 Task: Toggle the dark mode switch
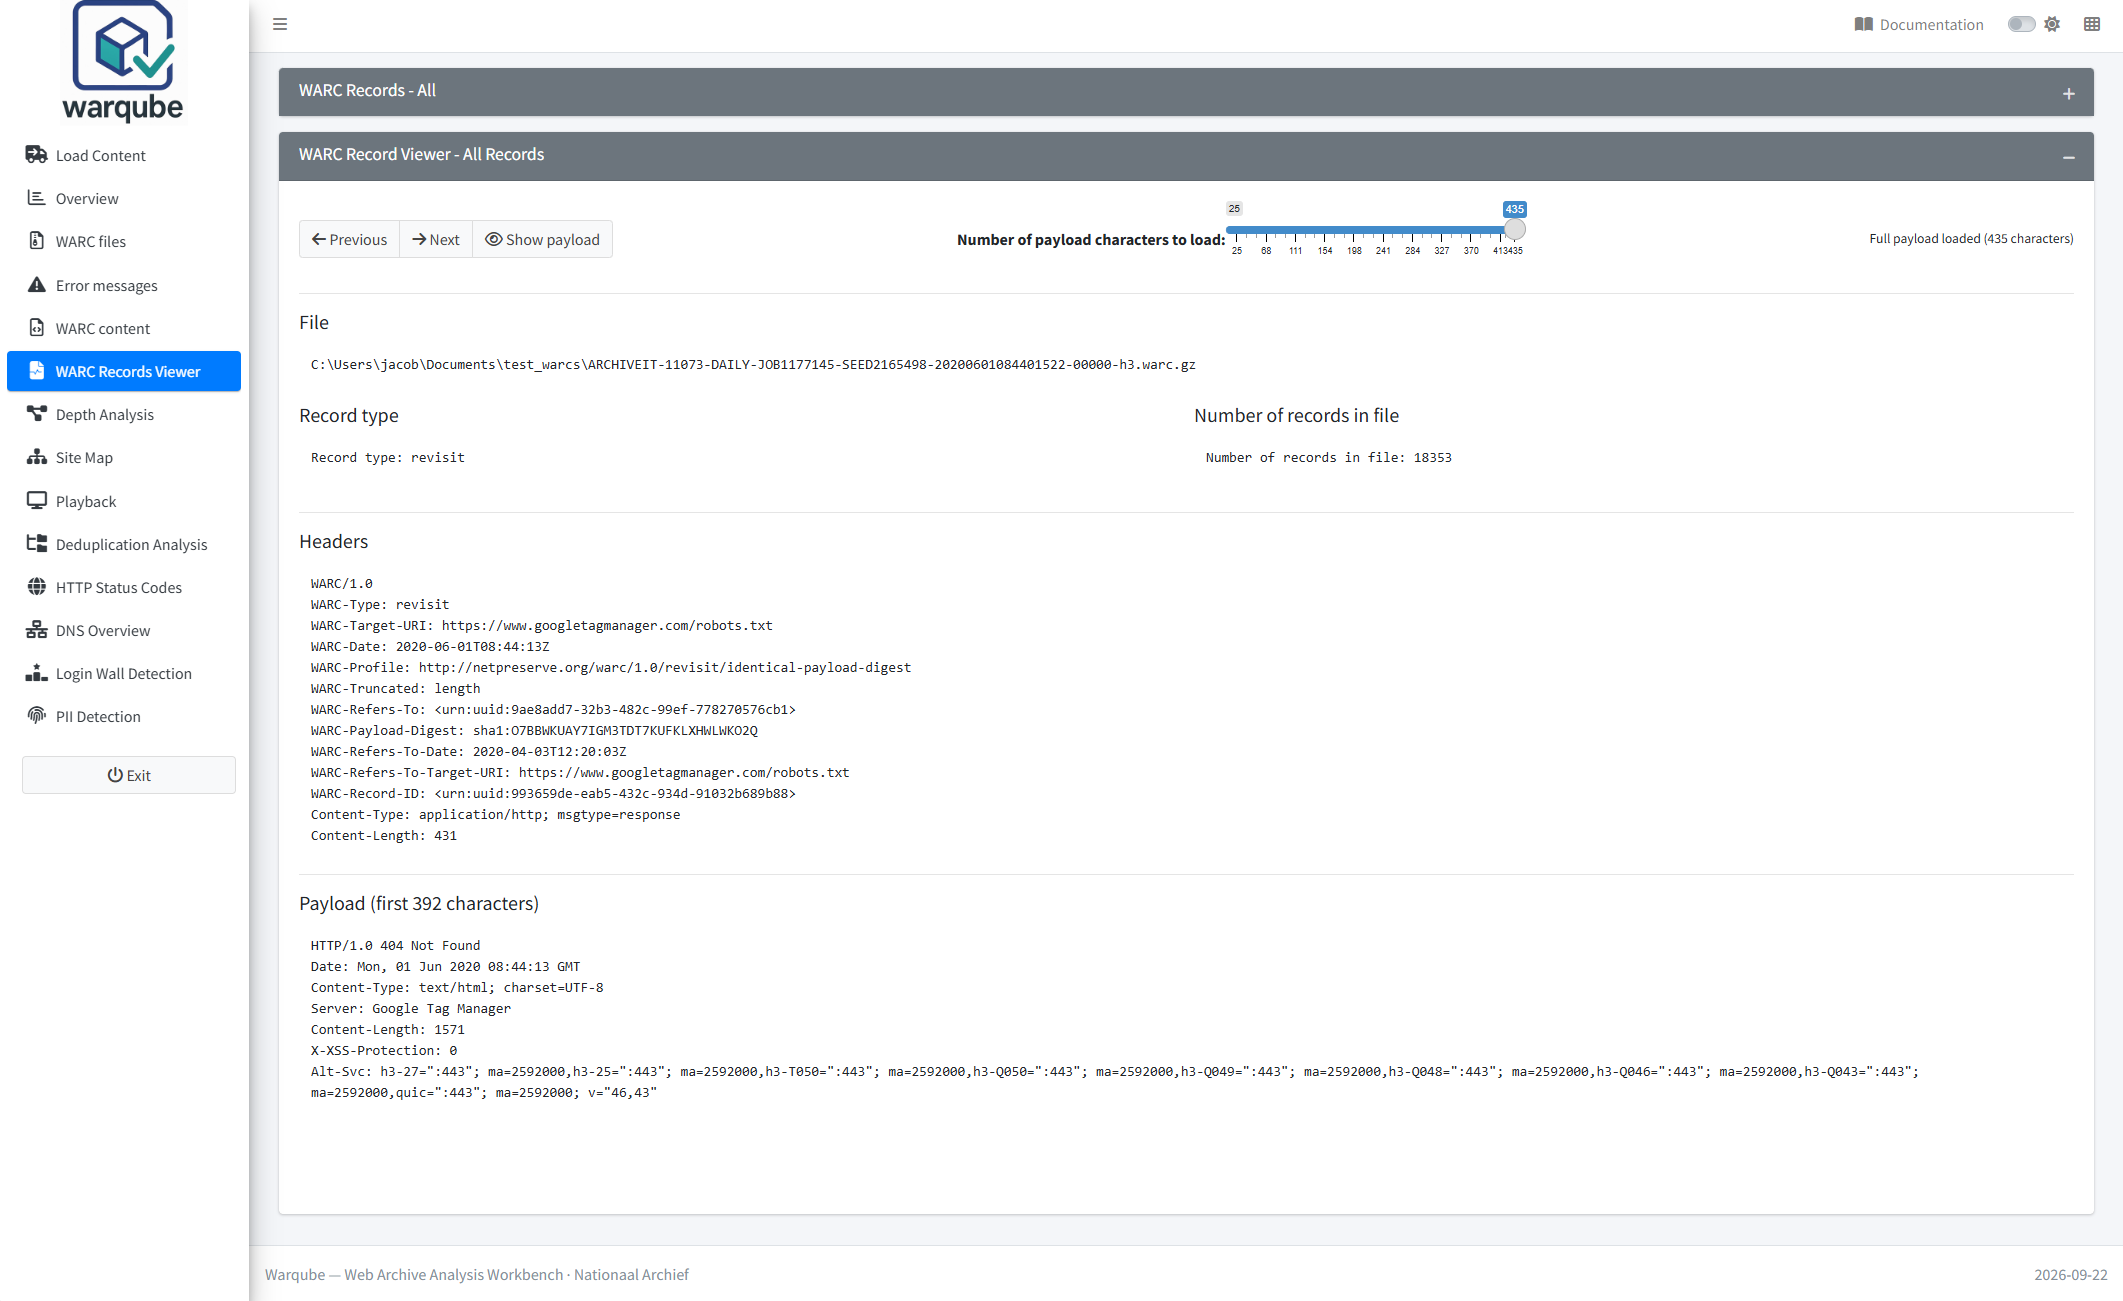pyautogui.click(x=2021, y=24)
